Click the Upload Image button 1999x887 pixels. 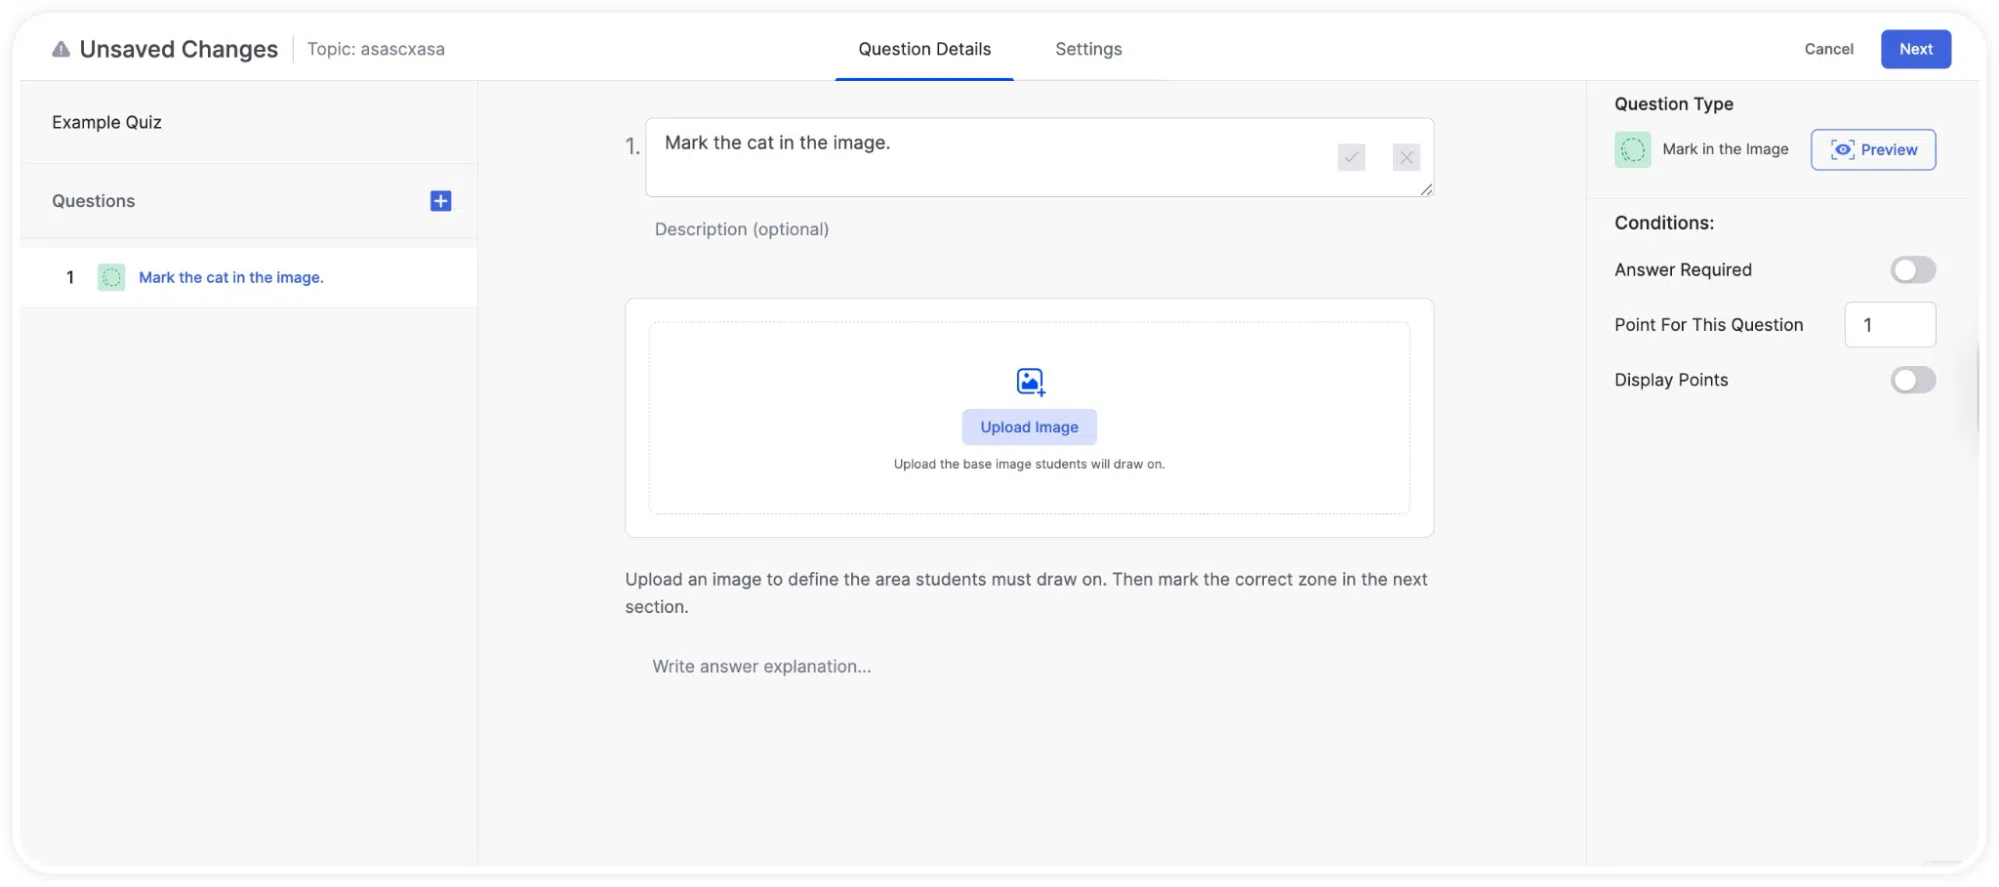[x=1029, y=427]
